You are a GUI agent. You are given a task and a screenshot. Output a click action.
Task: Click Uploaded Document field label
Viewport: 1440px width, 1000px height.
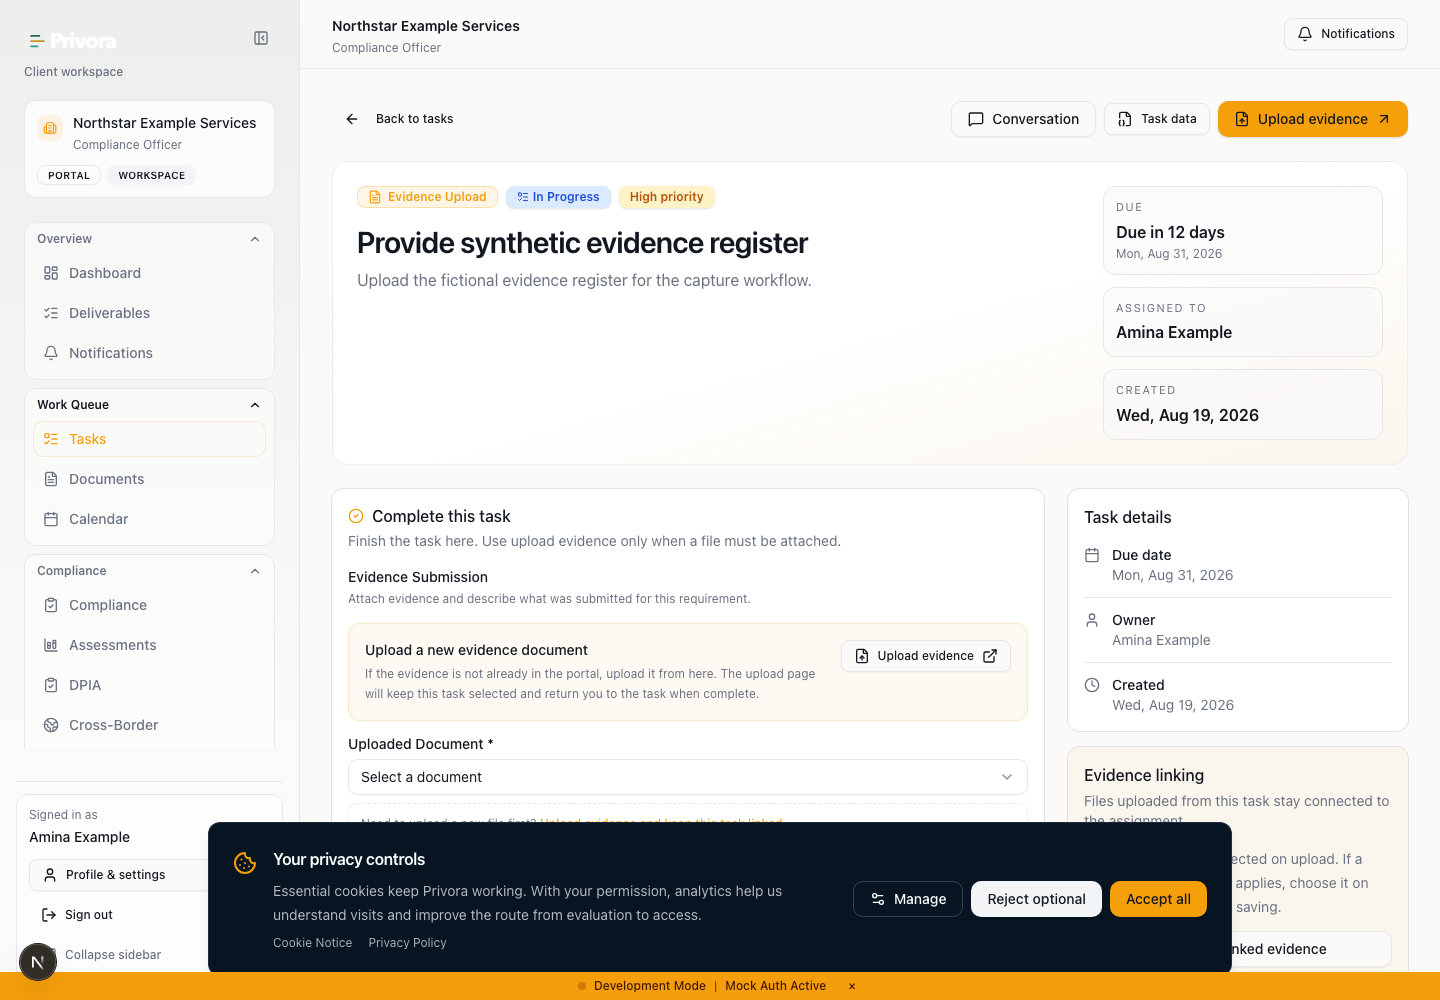tap(421, 744)
